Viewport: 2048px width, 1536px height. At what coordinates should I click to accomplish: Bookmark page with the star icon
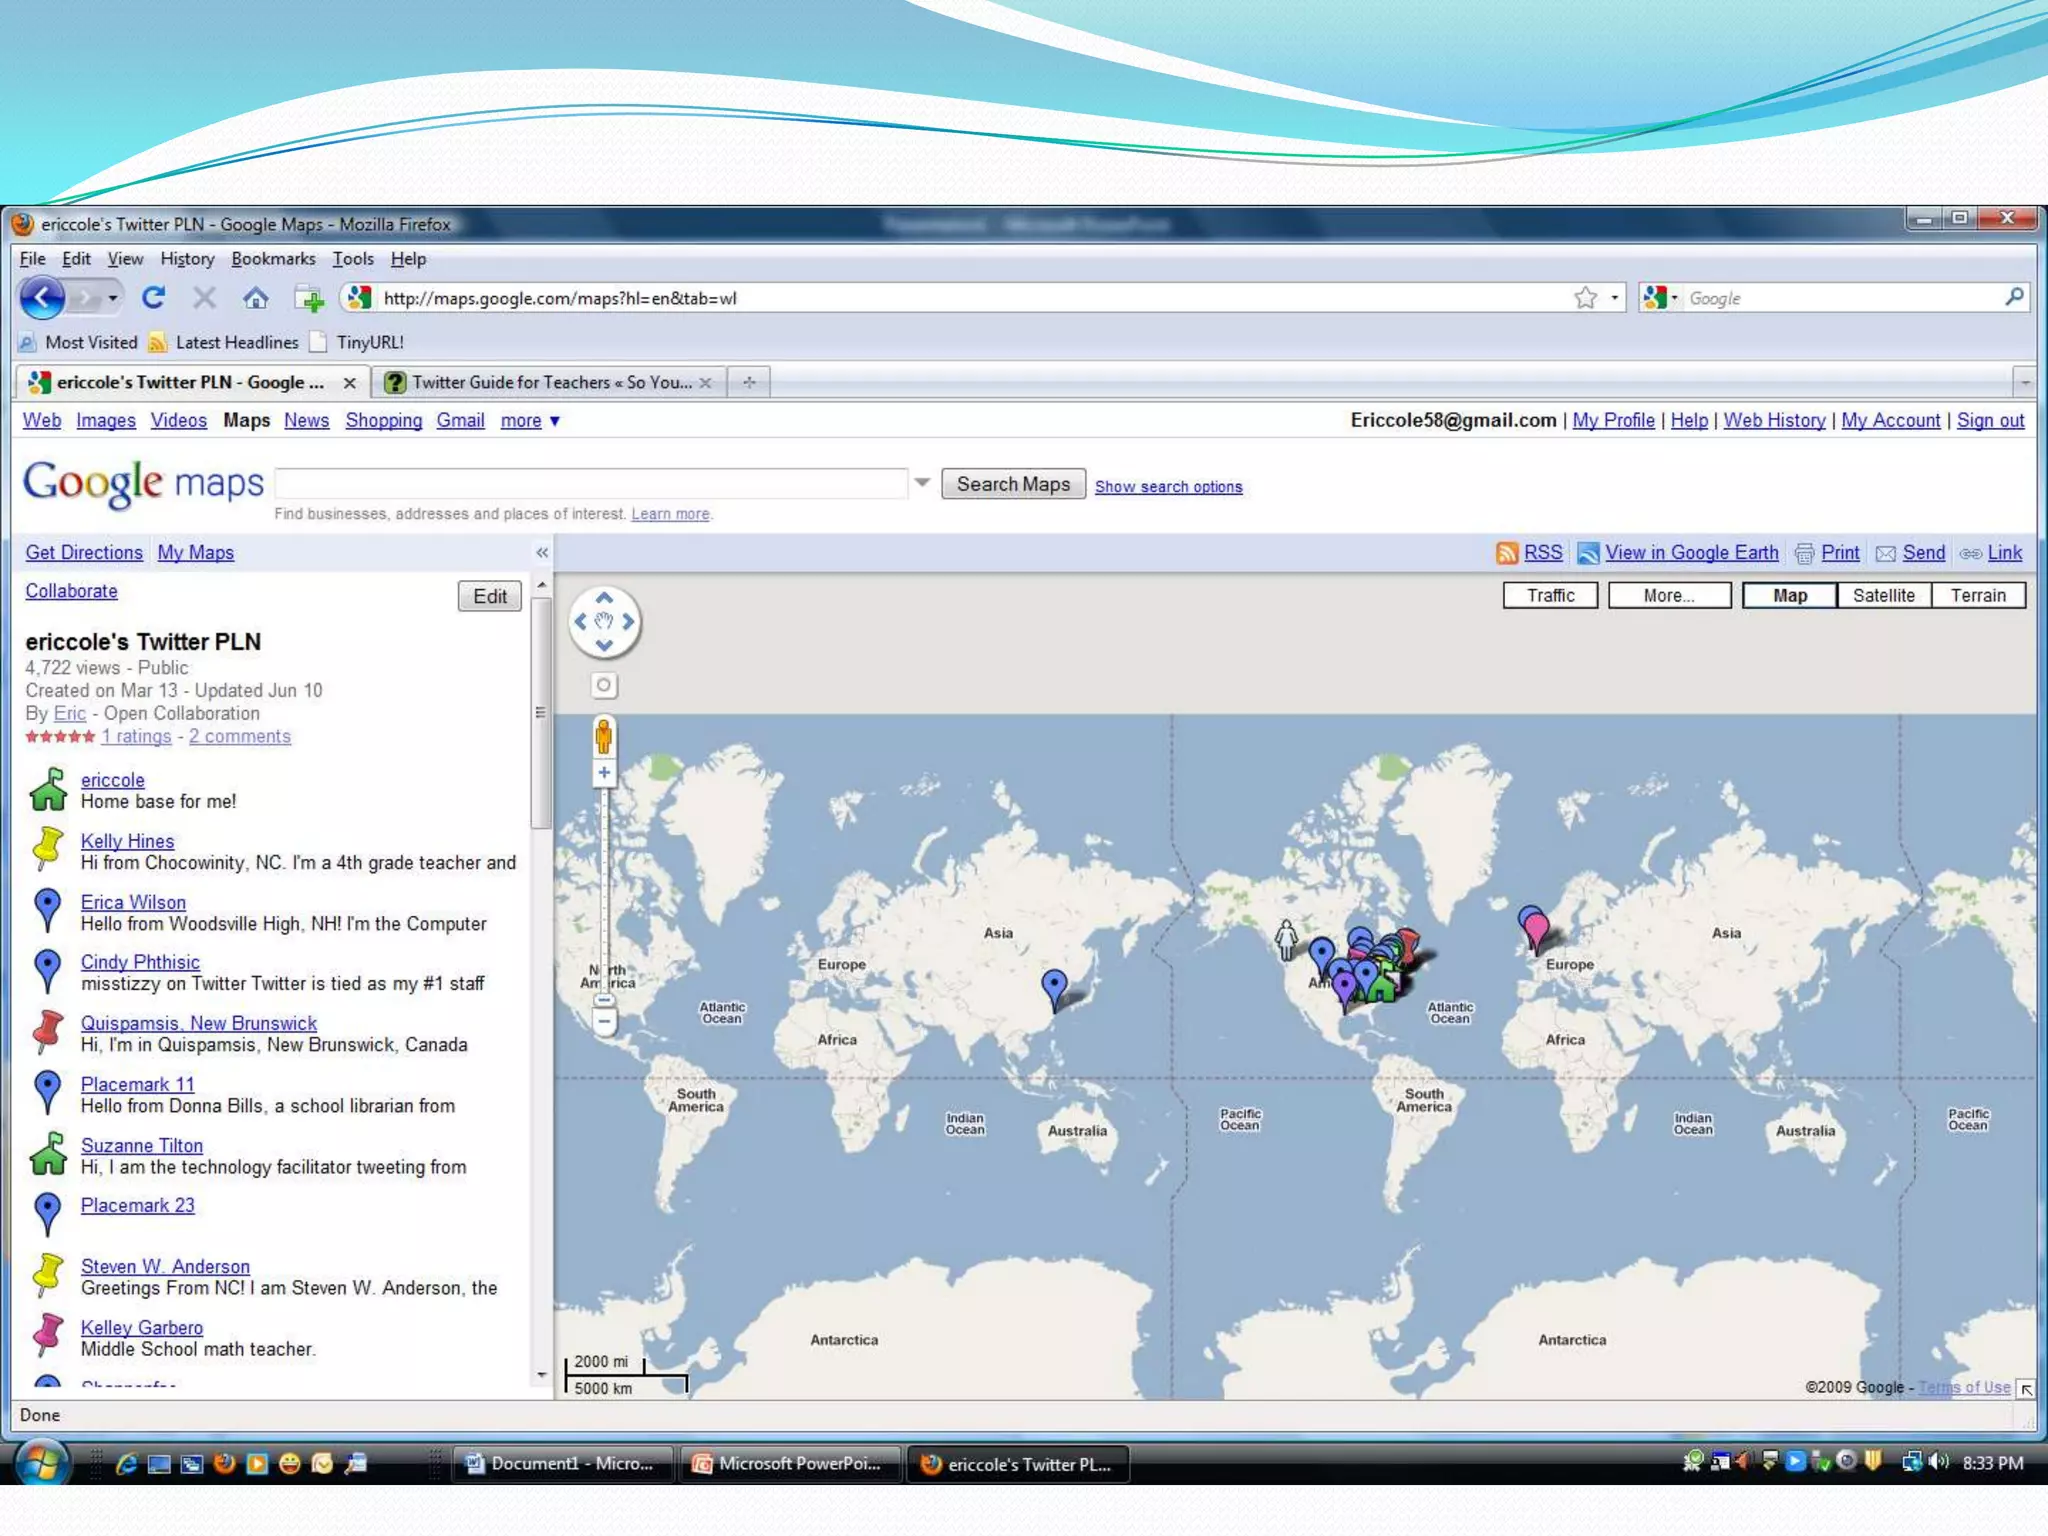click(1585, 298)
